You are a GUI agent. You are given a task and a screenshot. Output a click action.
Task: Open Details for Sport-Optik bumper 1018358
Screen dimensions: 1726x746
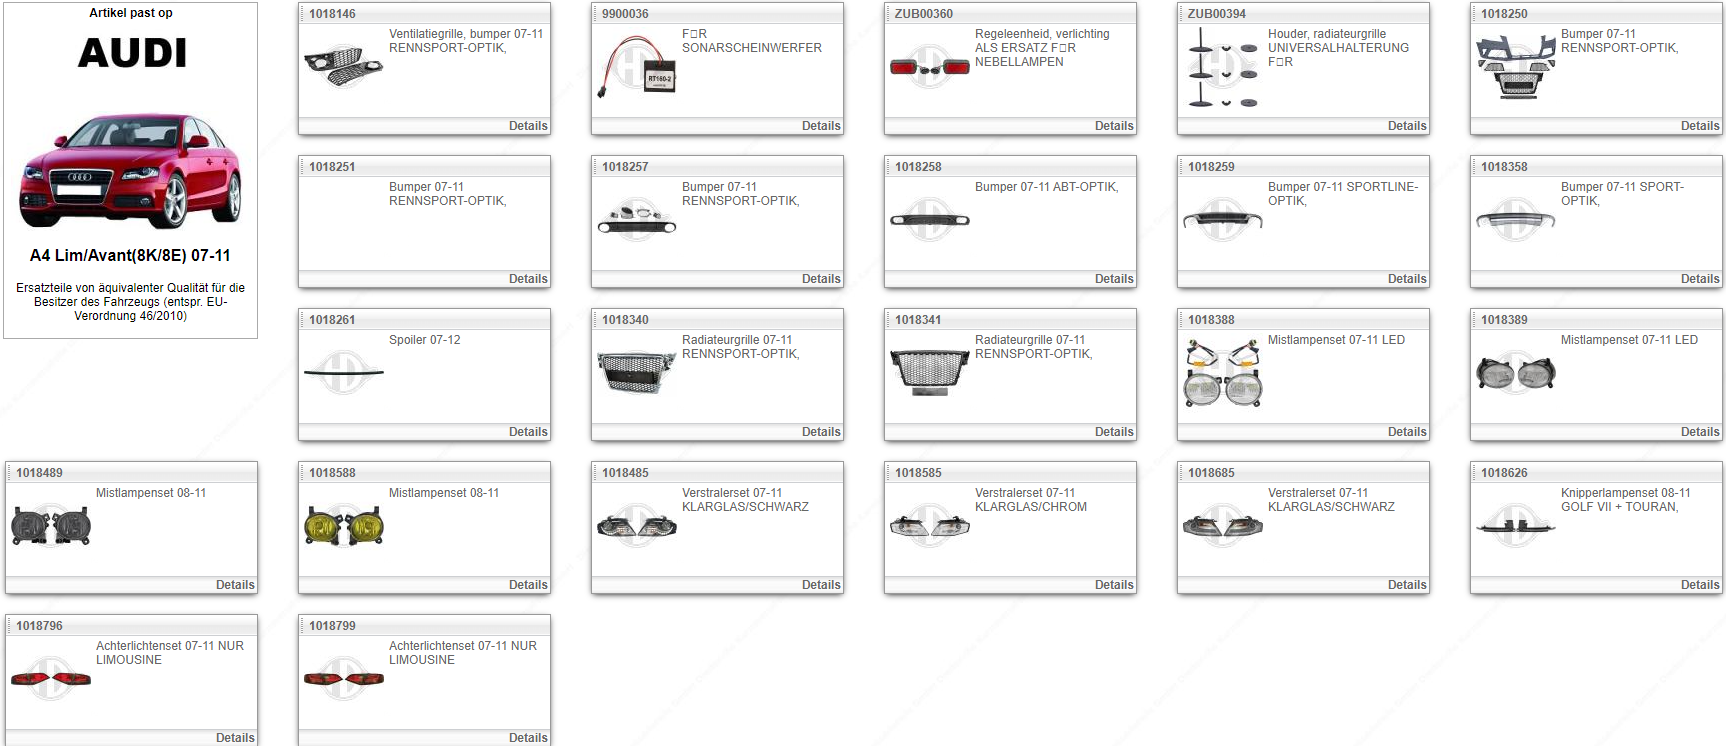1699,279
